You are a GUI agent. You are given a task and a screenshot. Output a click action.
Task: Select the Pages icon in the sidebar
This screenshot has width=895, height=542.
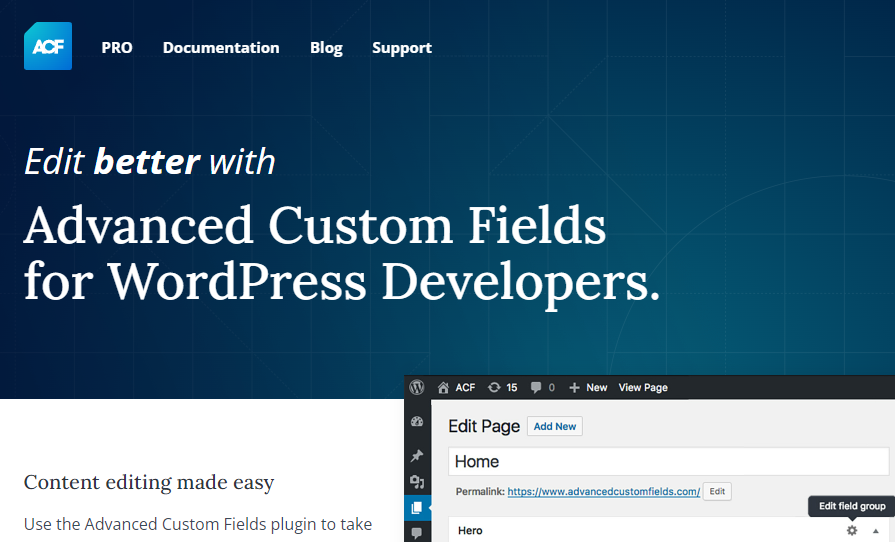coord(417,508)
